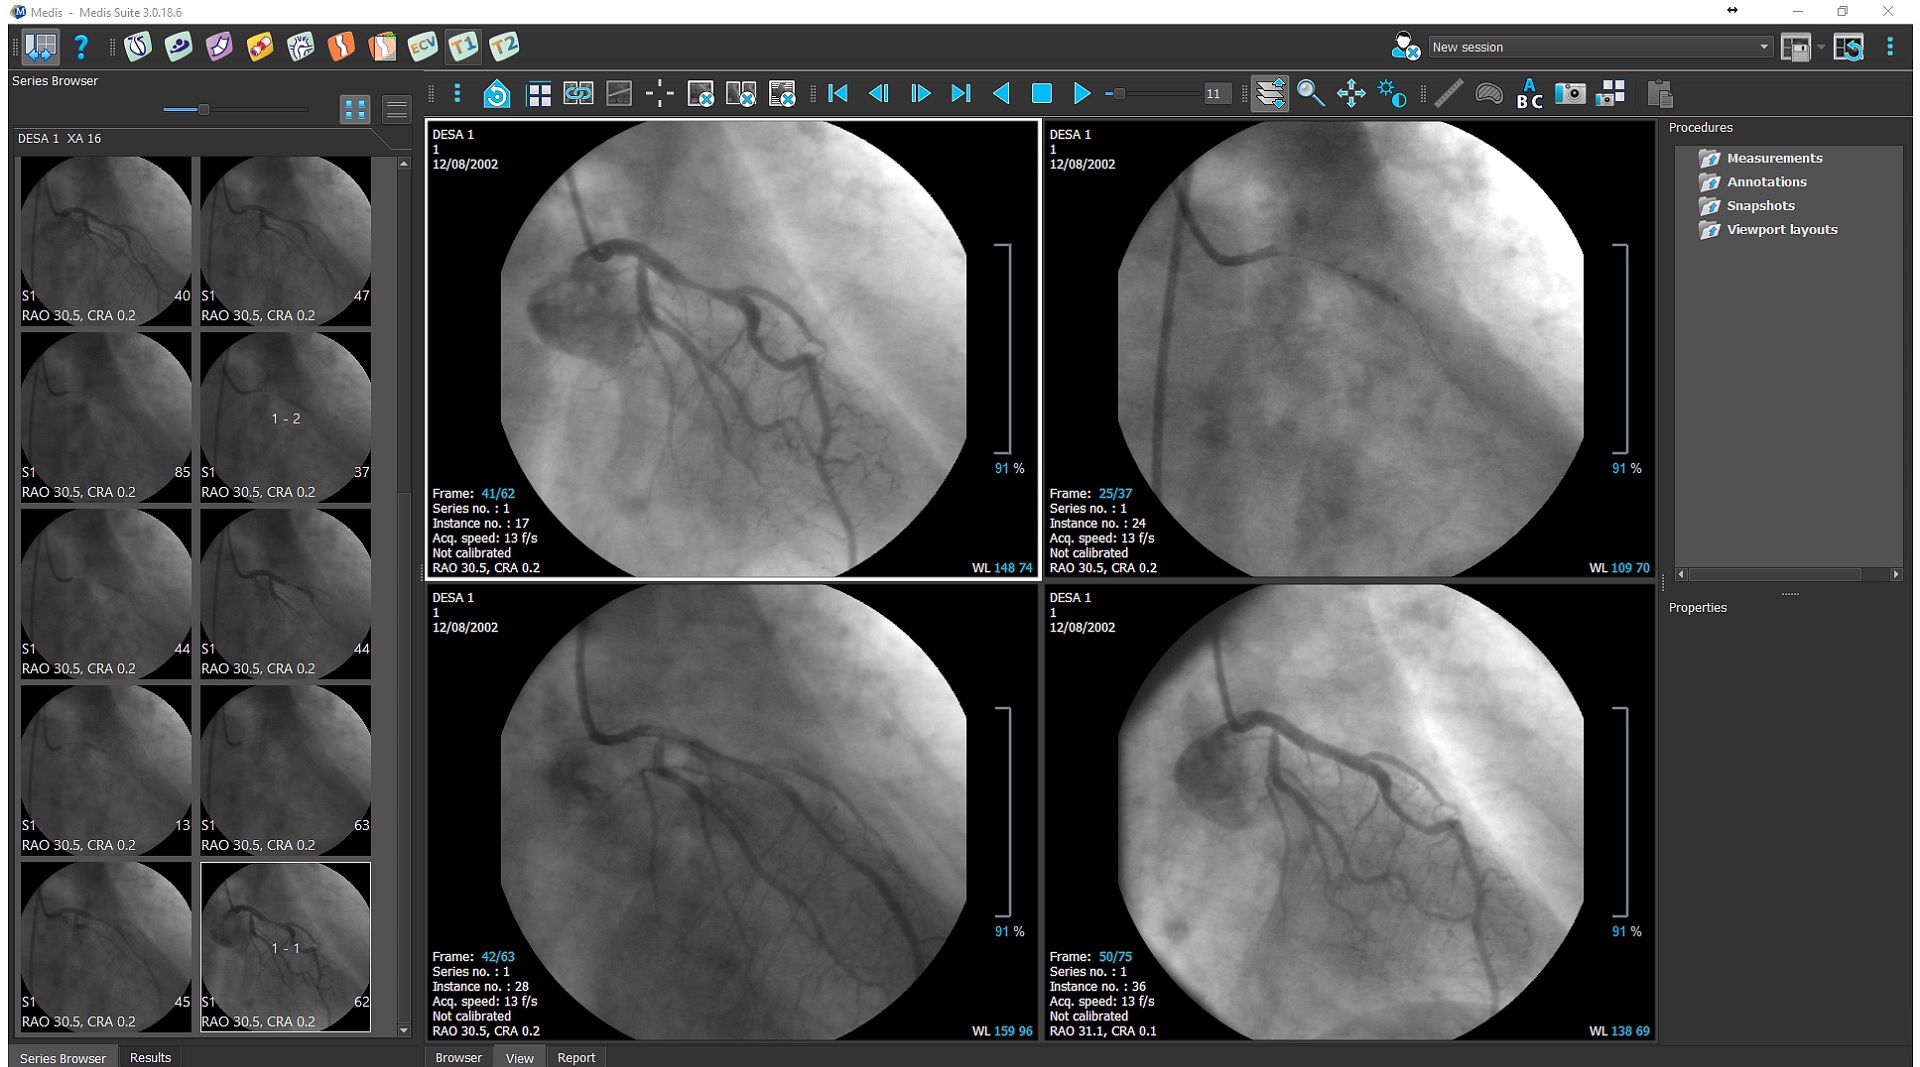
Task: Select the pan tool with arrows icon
Action: pyautogui.click(x=1351, y=93)
